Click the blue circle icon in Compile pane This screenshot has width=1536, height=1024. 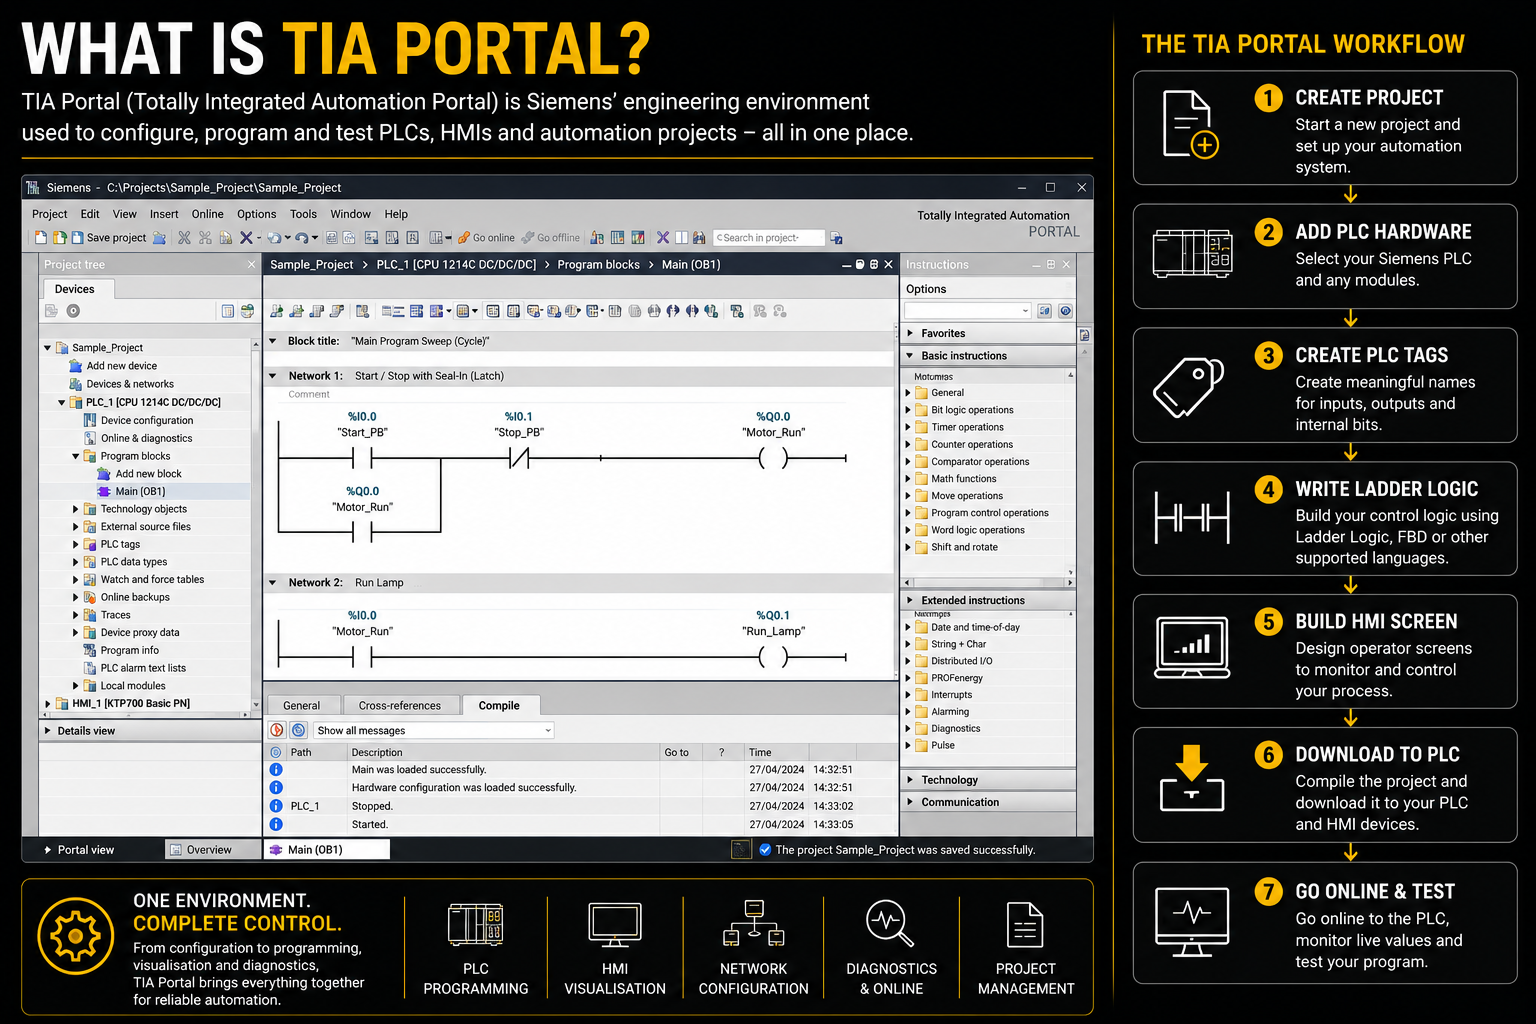298,731
